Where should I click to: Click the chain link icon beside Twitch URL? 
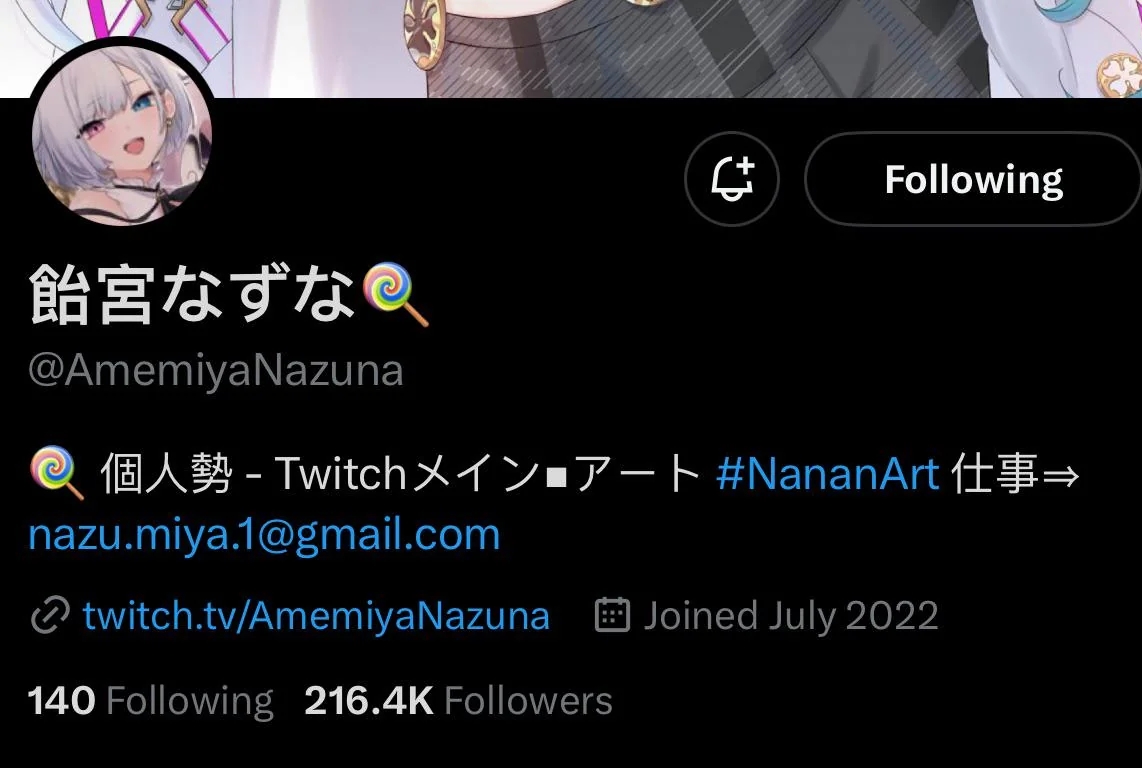coord(50,615)
